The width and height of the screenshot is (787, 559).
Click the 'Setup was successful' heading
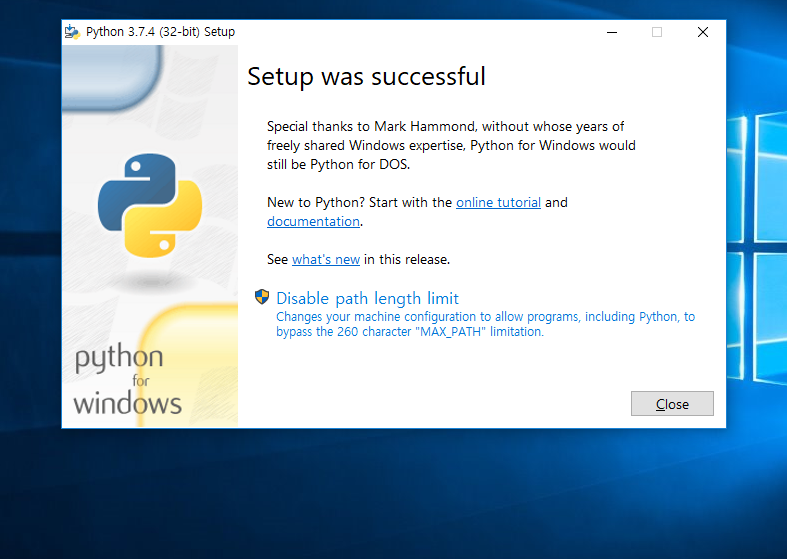pos(366,77)
